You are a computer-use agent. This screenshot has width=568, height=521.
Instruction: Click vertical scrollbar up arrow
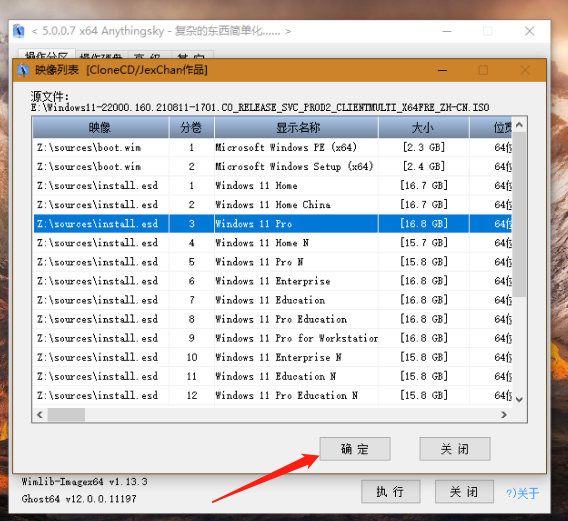point(519,125)
